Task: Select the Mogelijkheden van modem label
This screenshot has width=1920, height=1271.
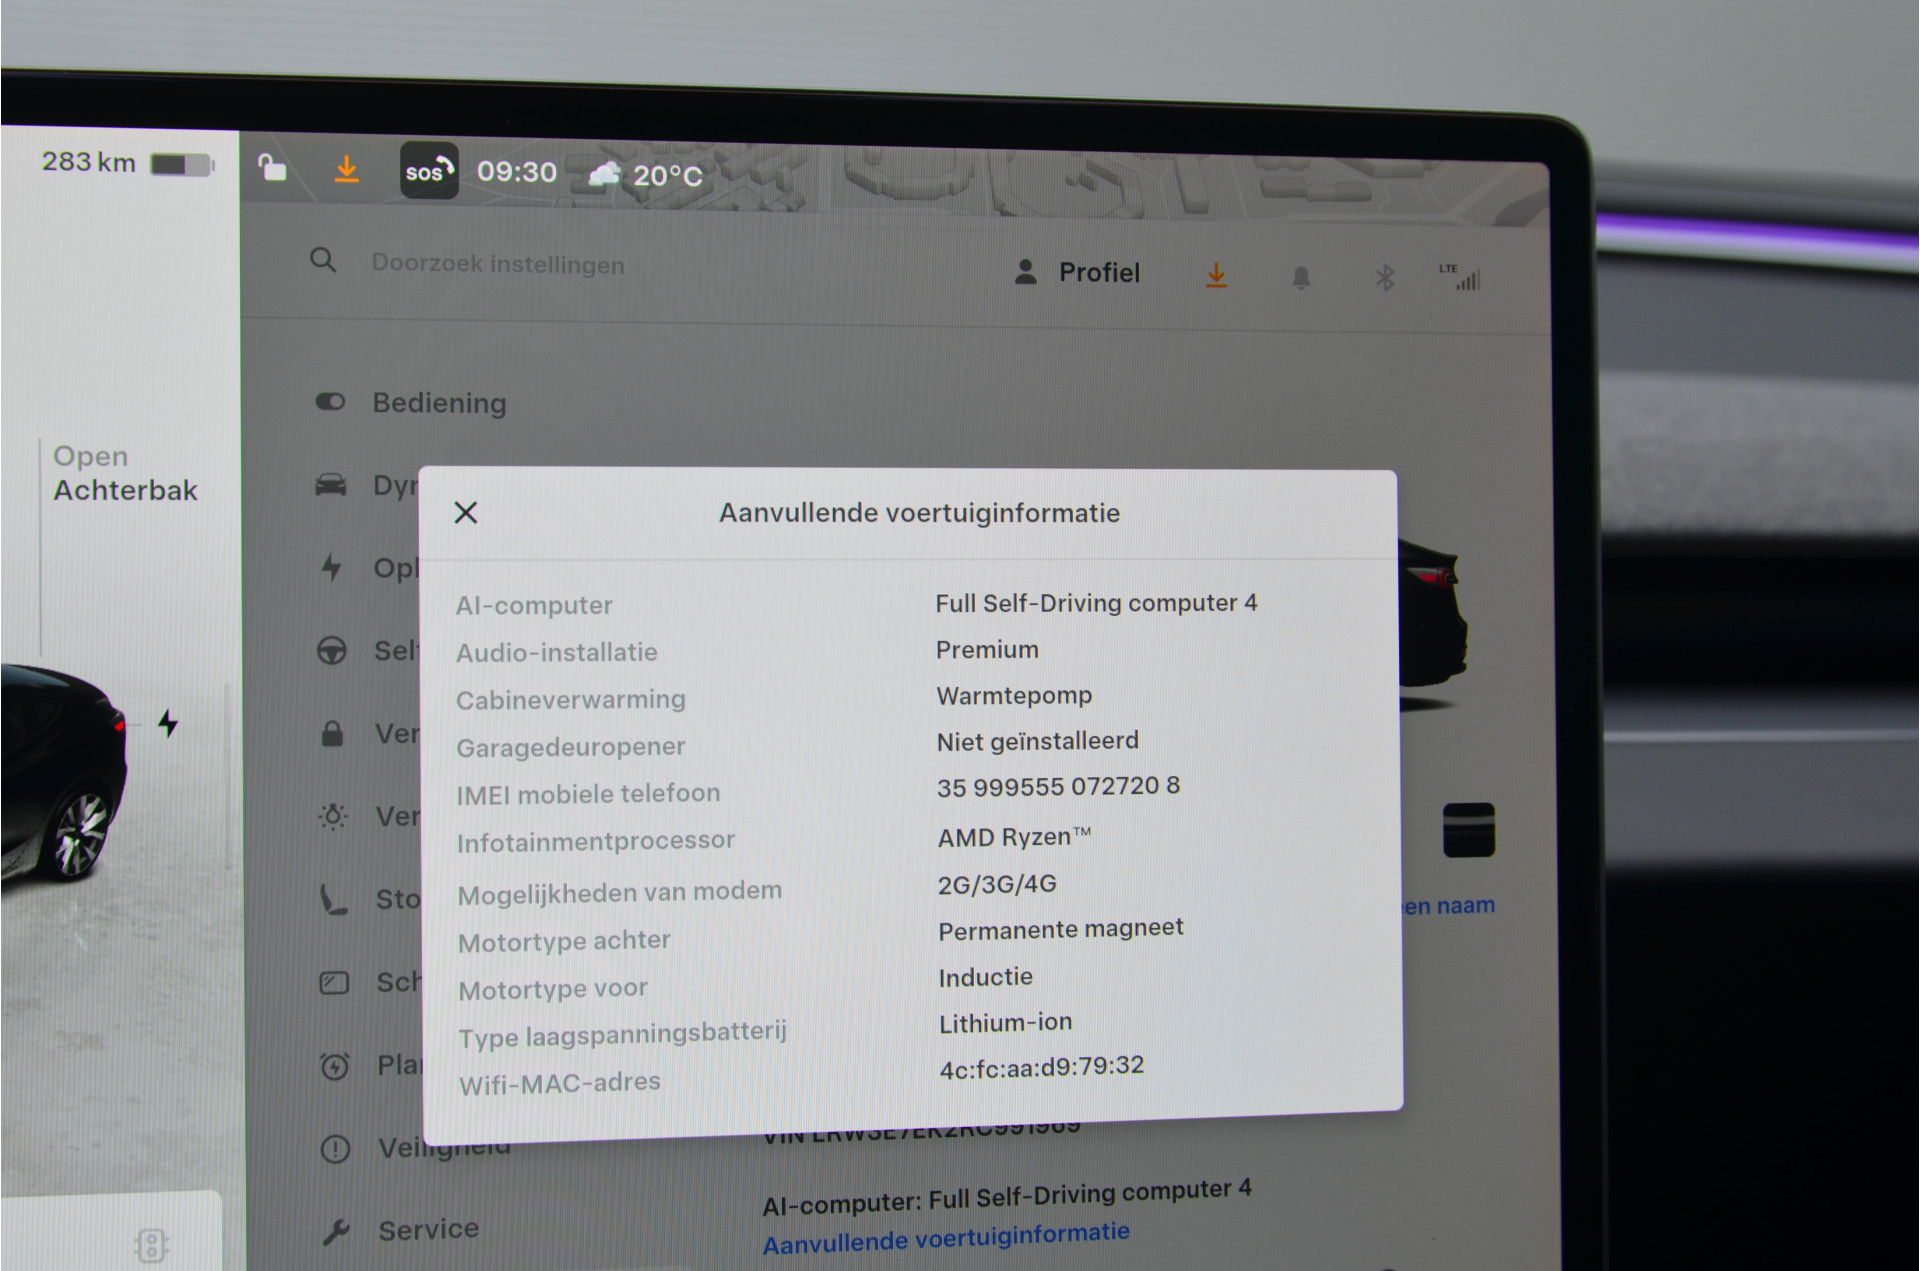Action: tap(620, 892)
